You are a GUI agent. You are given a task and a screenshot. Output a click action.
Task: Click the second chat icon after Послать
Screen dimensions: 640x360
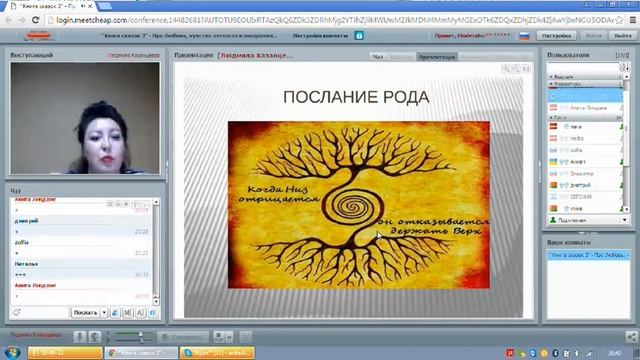click(128, 313)
